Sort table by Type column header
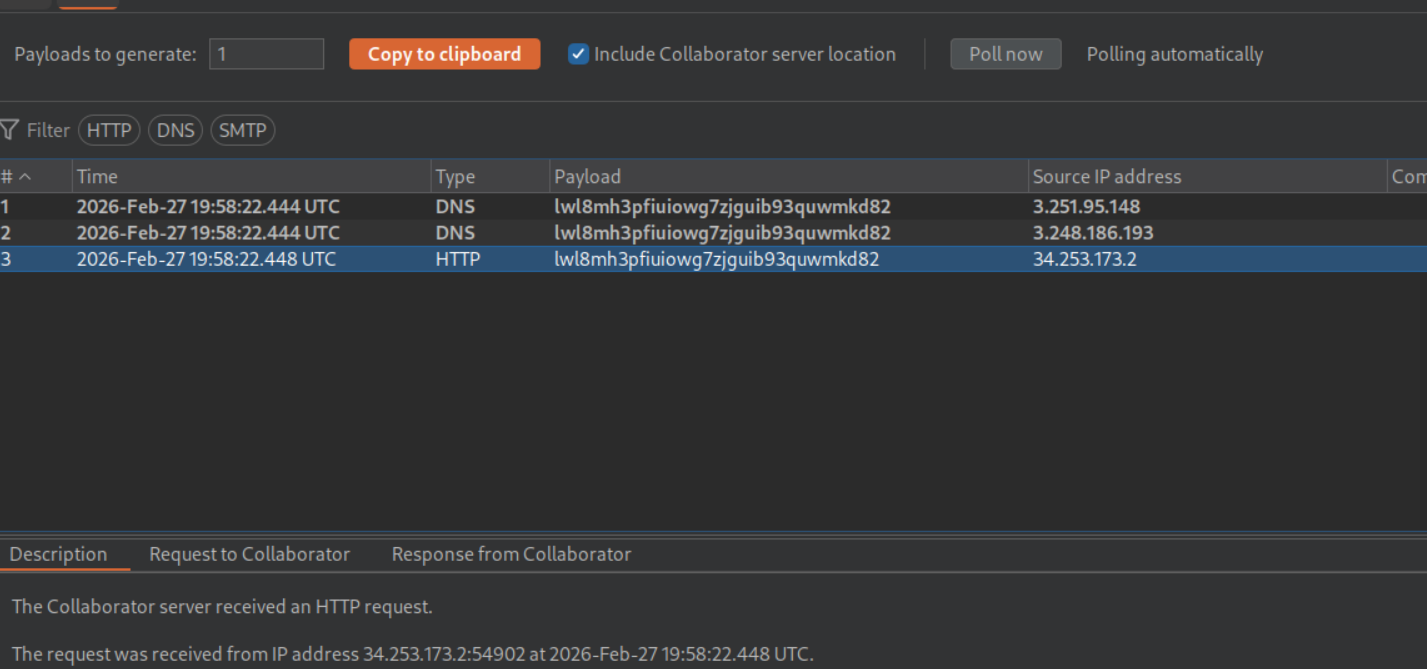 490,177
